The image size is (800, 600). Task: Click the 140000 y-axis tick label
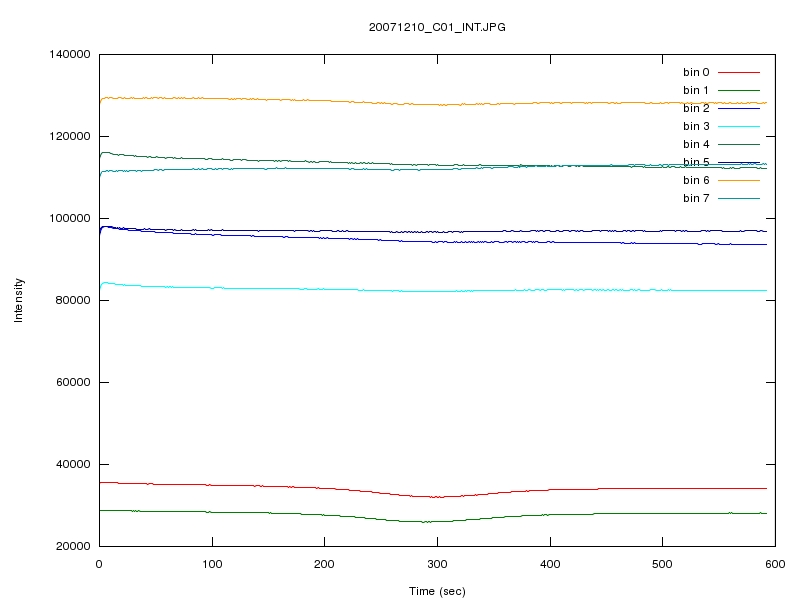point(69,54)
